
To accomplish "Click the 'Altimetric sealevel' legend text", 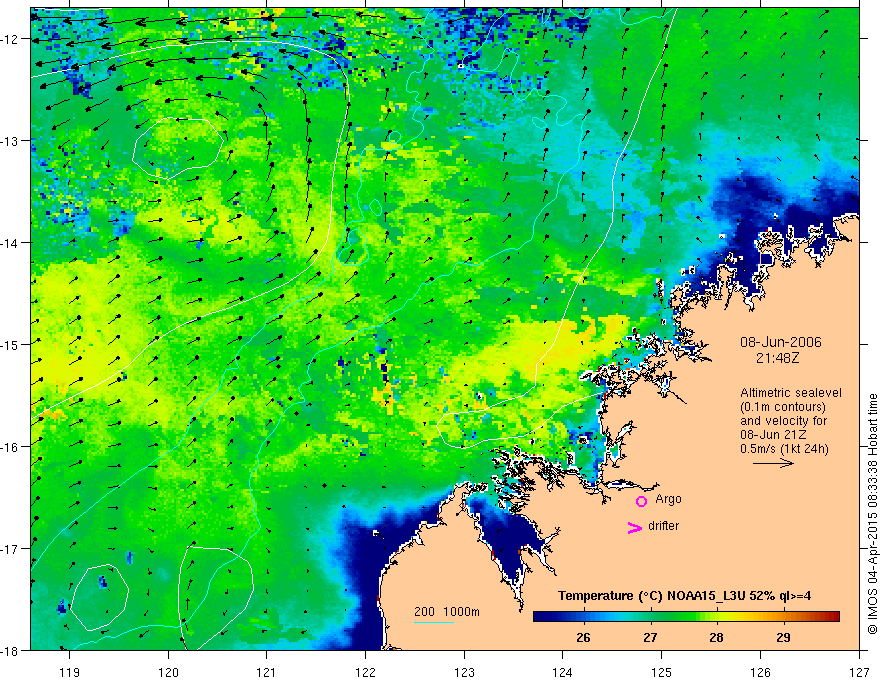I will [x=791, y=393].
